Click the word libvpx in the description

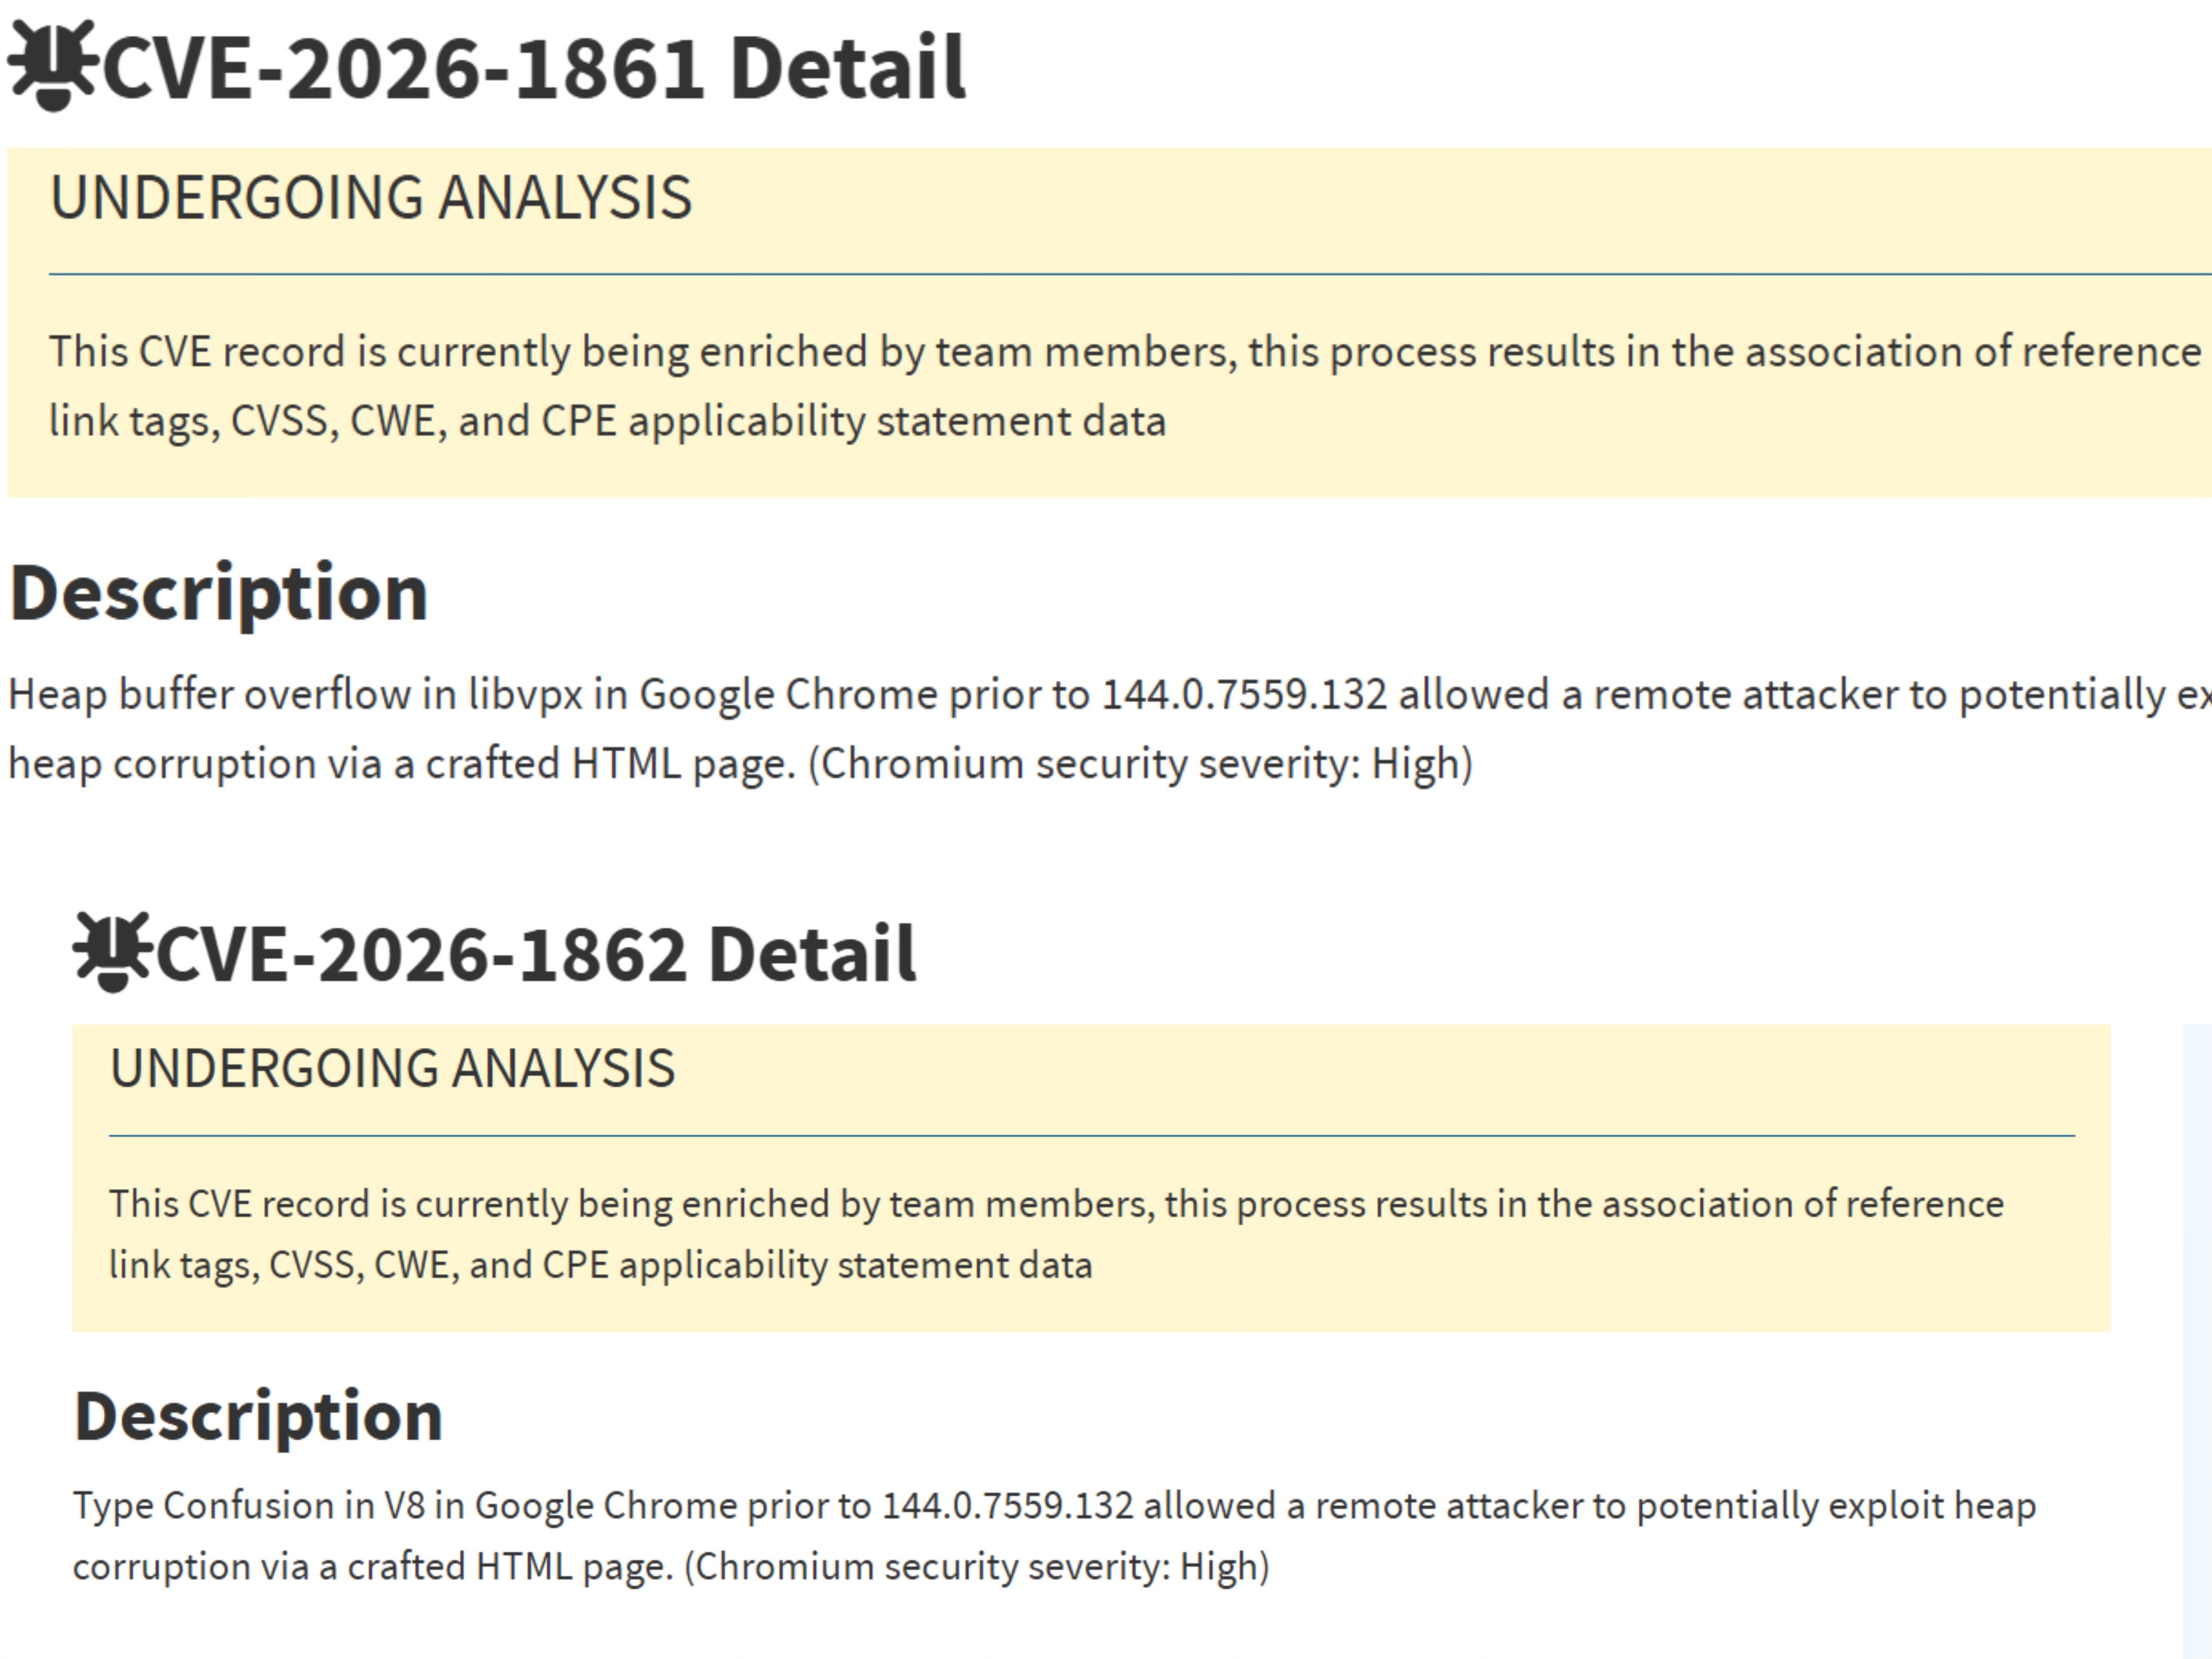[525, 694]
